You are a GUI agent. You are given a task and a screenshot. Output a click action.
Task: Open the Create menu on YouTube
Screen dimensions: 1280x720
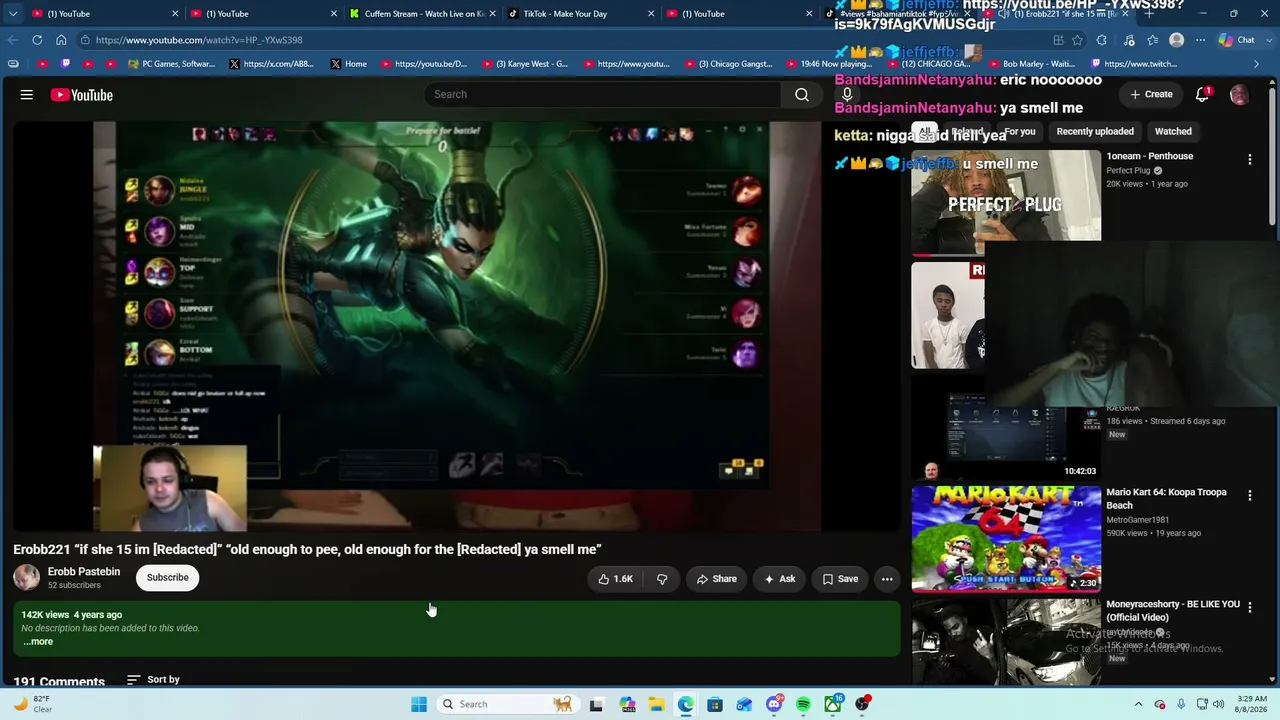tap(1151, 94)
